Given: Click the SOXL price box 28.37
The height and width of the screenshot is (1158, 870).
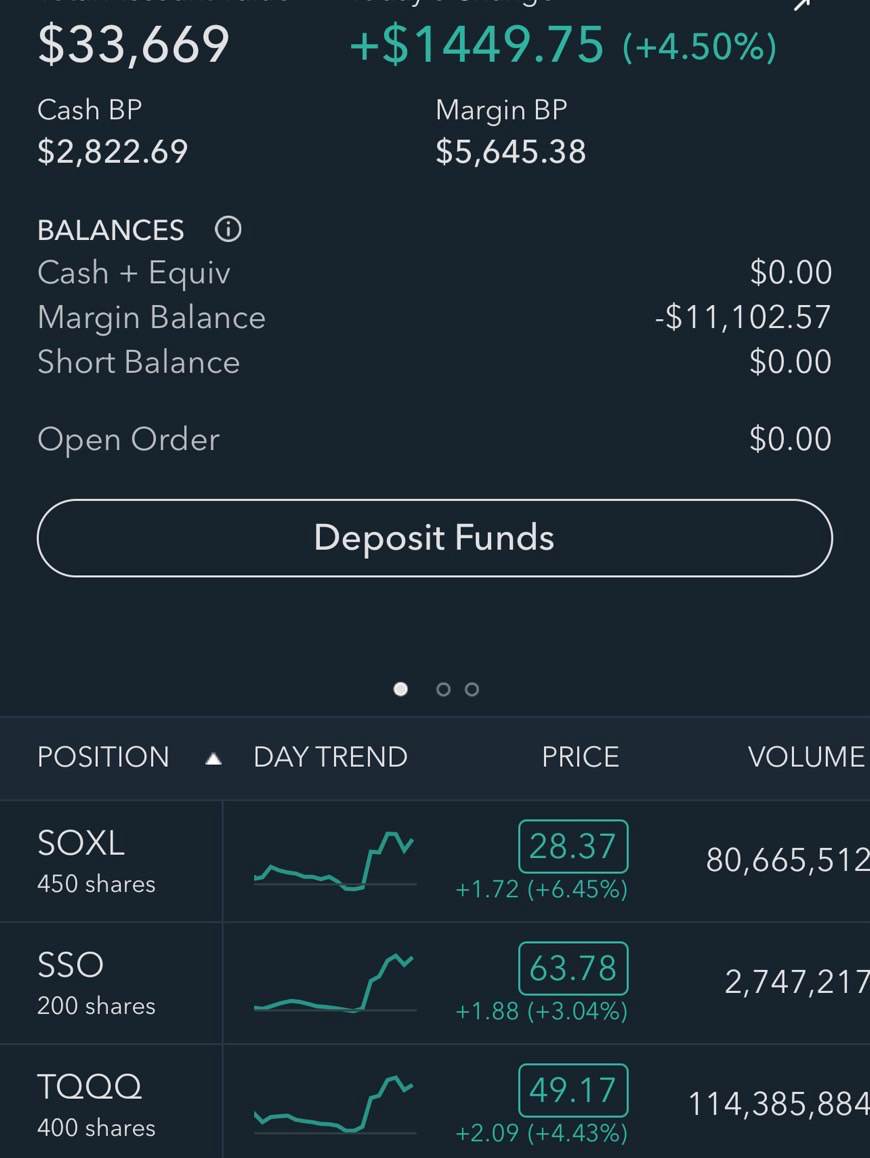Looking at the screenshot, I should click(573, 847).
